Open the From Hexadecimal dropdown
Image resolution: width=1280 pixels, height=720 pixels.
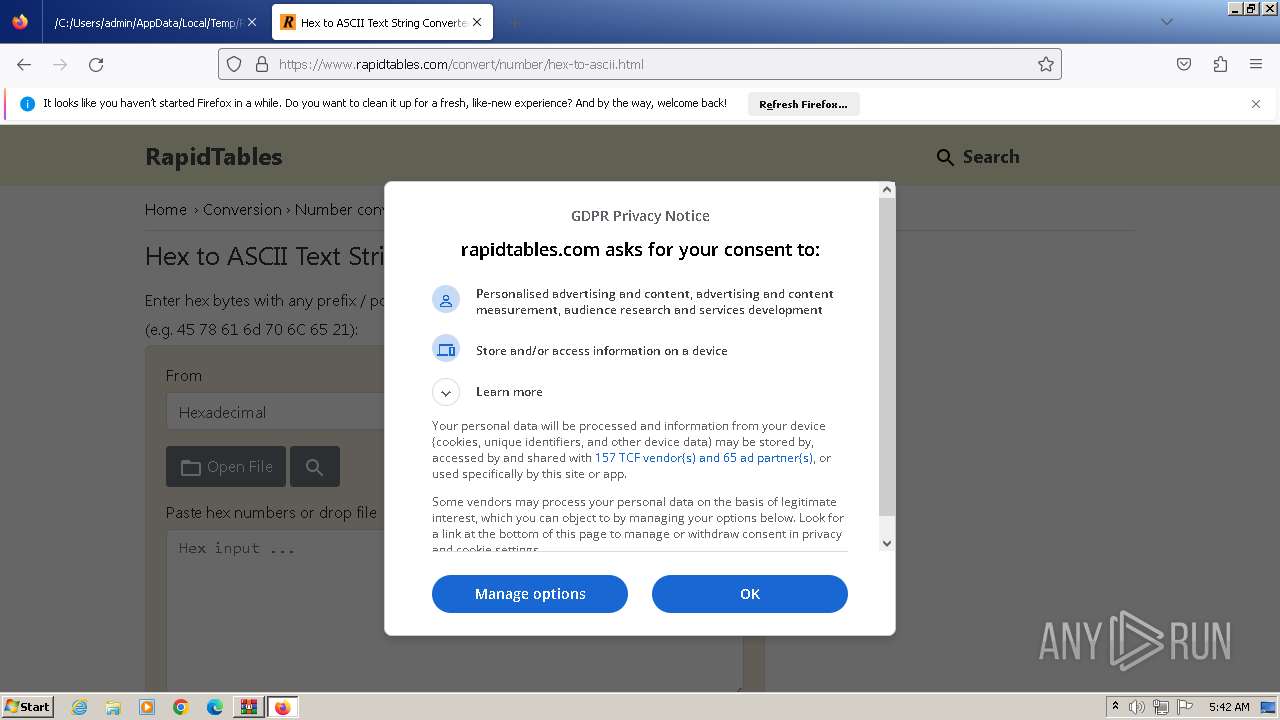point(275,412)
